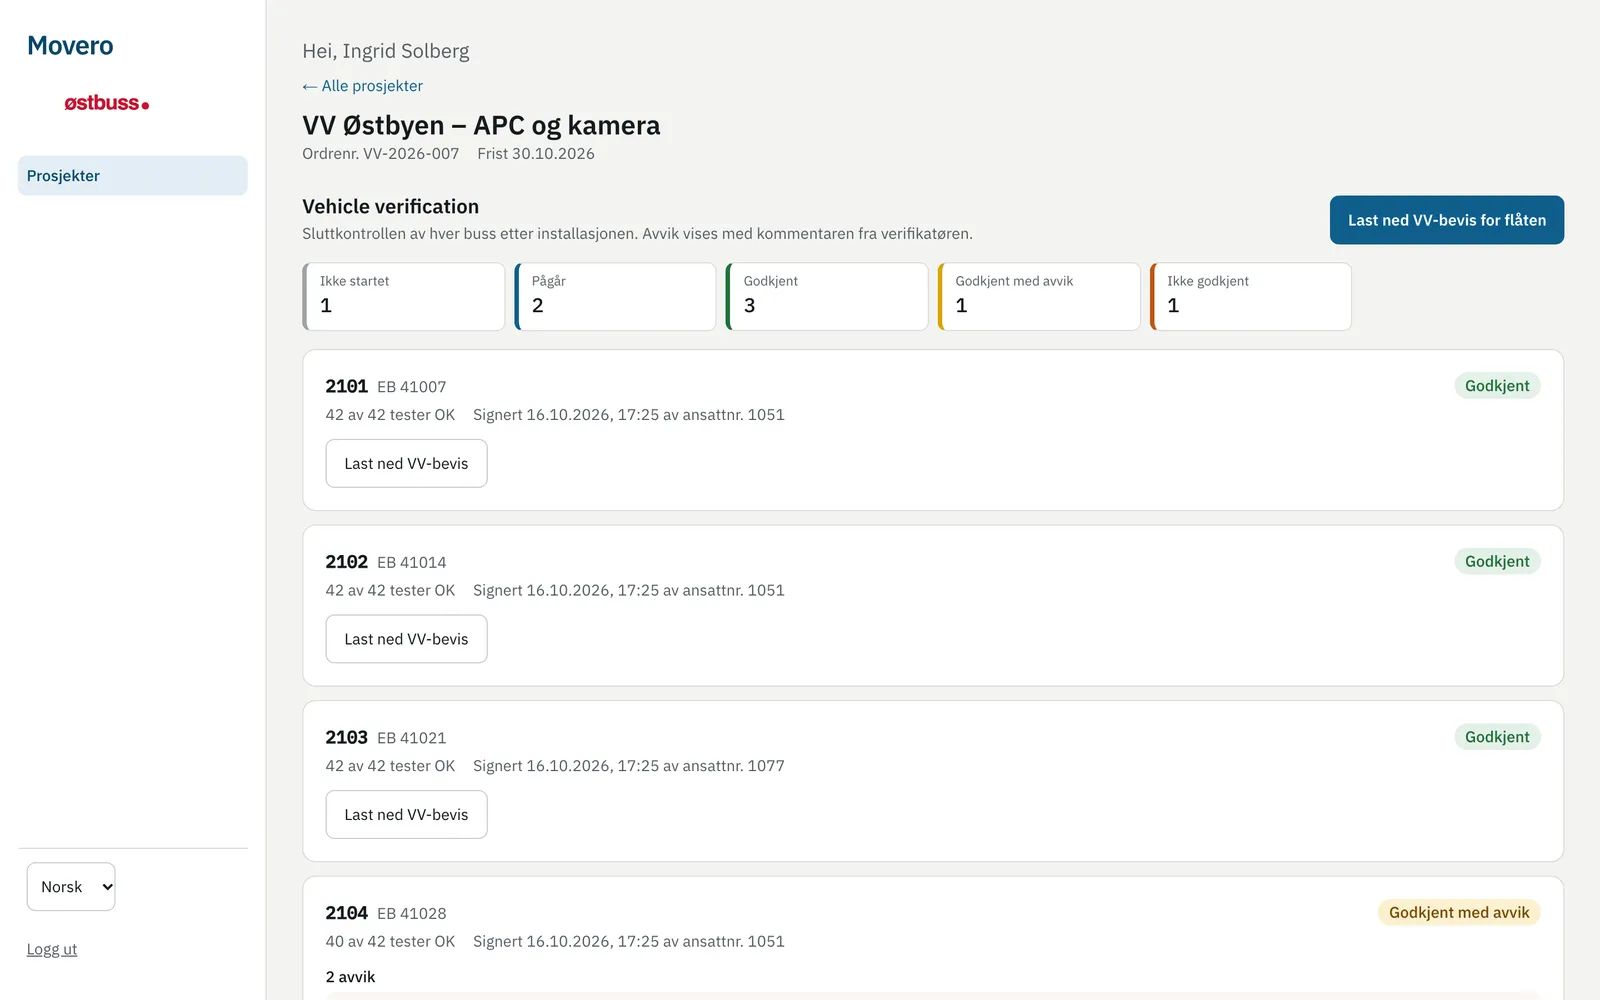The height and width of the screenshot is (1000, 1600).
Task: Select the Godkjent status summary card
Action: (x=827, y=297)
